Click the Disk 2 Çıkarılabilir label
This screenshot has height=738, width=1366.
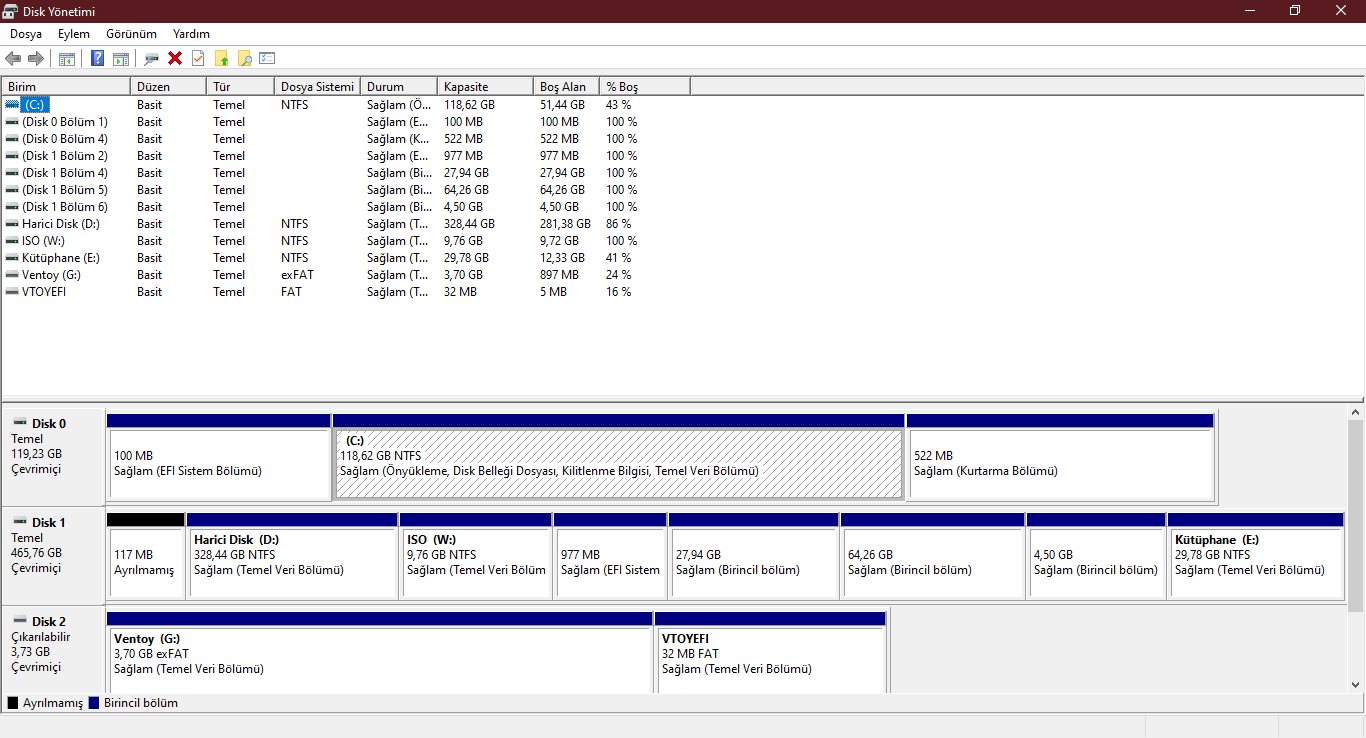tap(41, 637)
